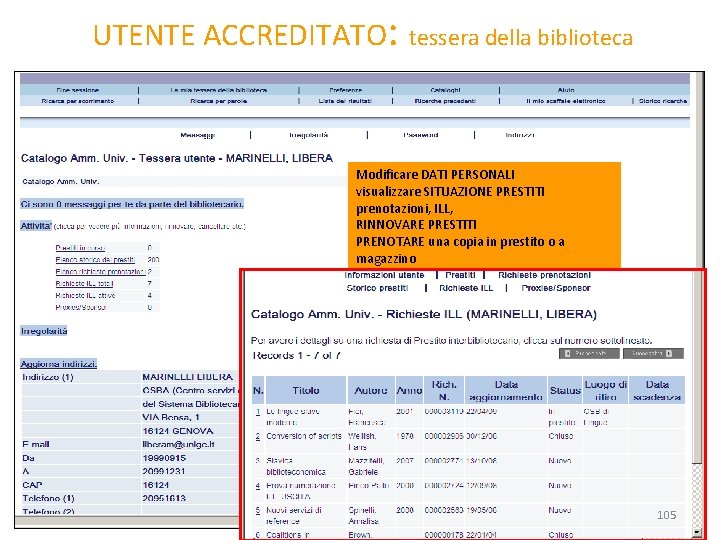Screen dimensions: 720x540
Task: Click the bottom horizontal scrollbar
Action: coord(127,521)
